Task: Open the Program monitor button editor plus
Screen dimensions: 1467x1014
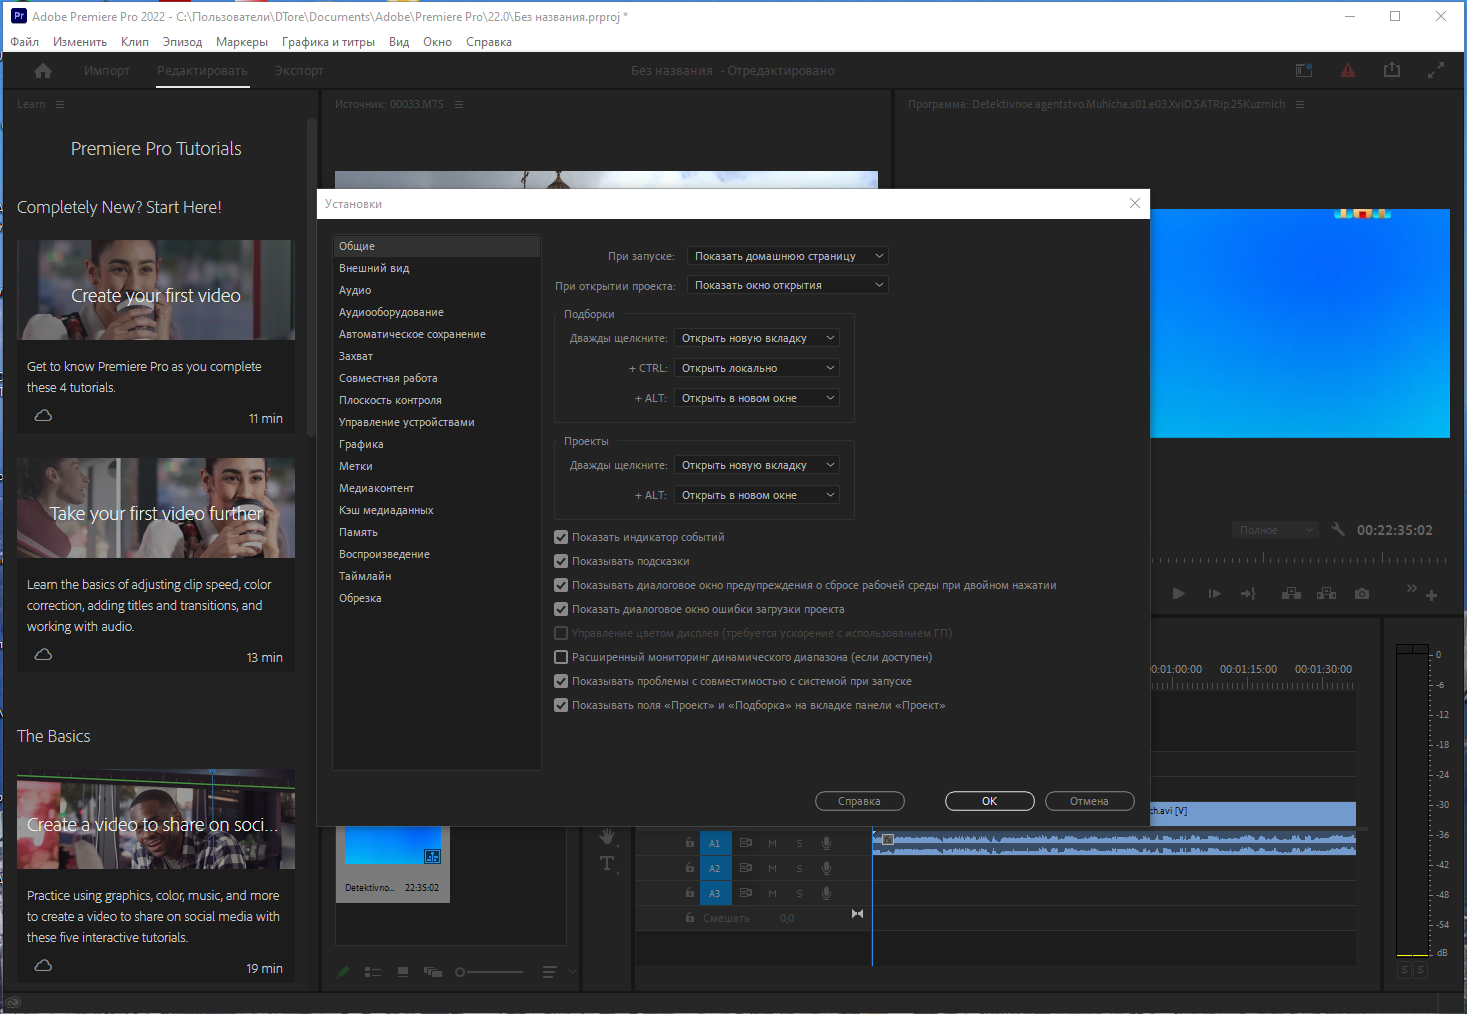Action: click(1431, 596)
